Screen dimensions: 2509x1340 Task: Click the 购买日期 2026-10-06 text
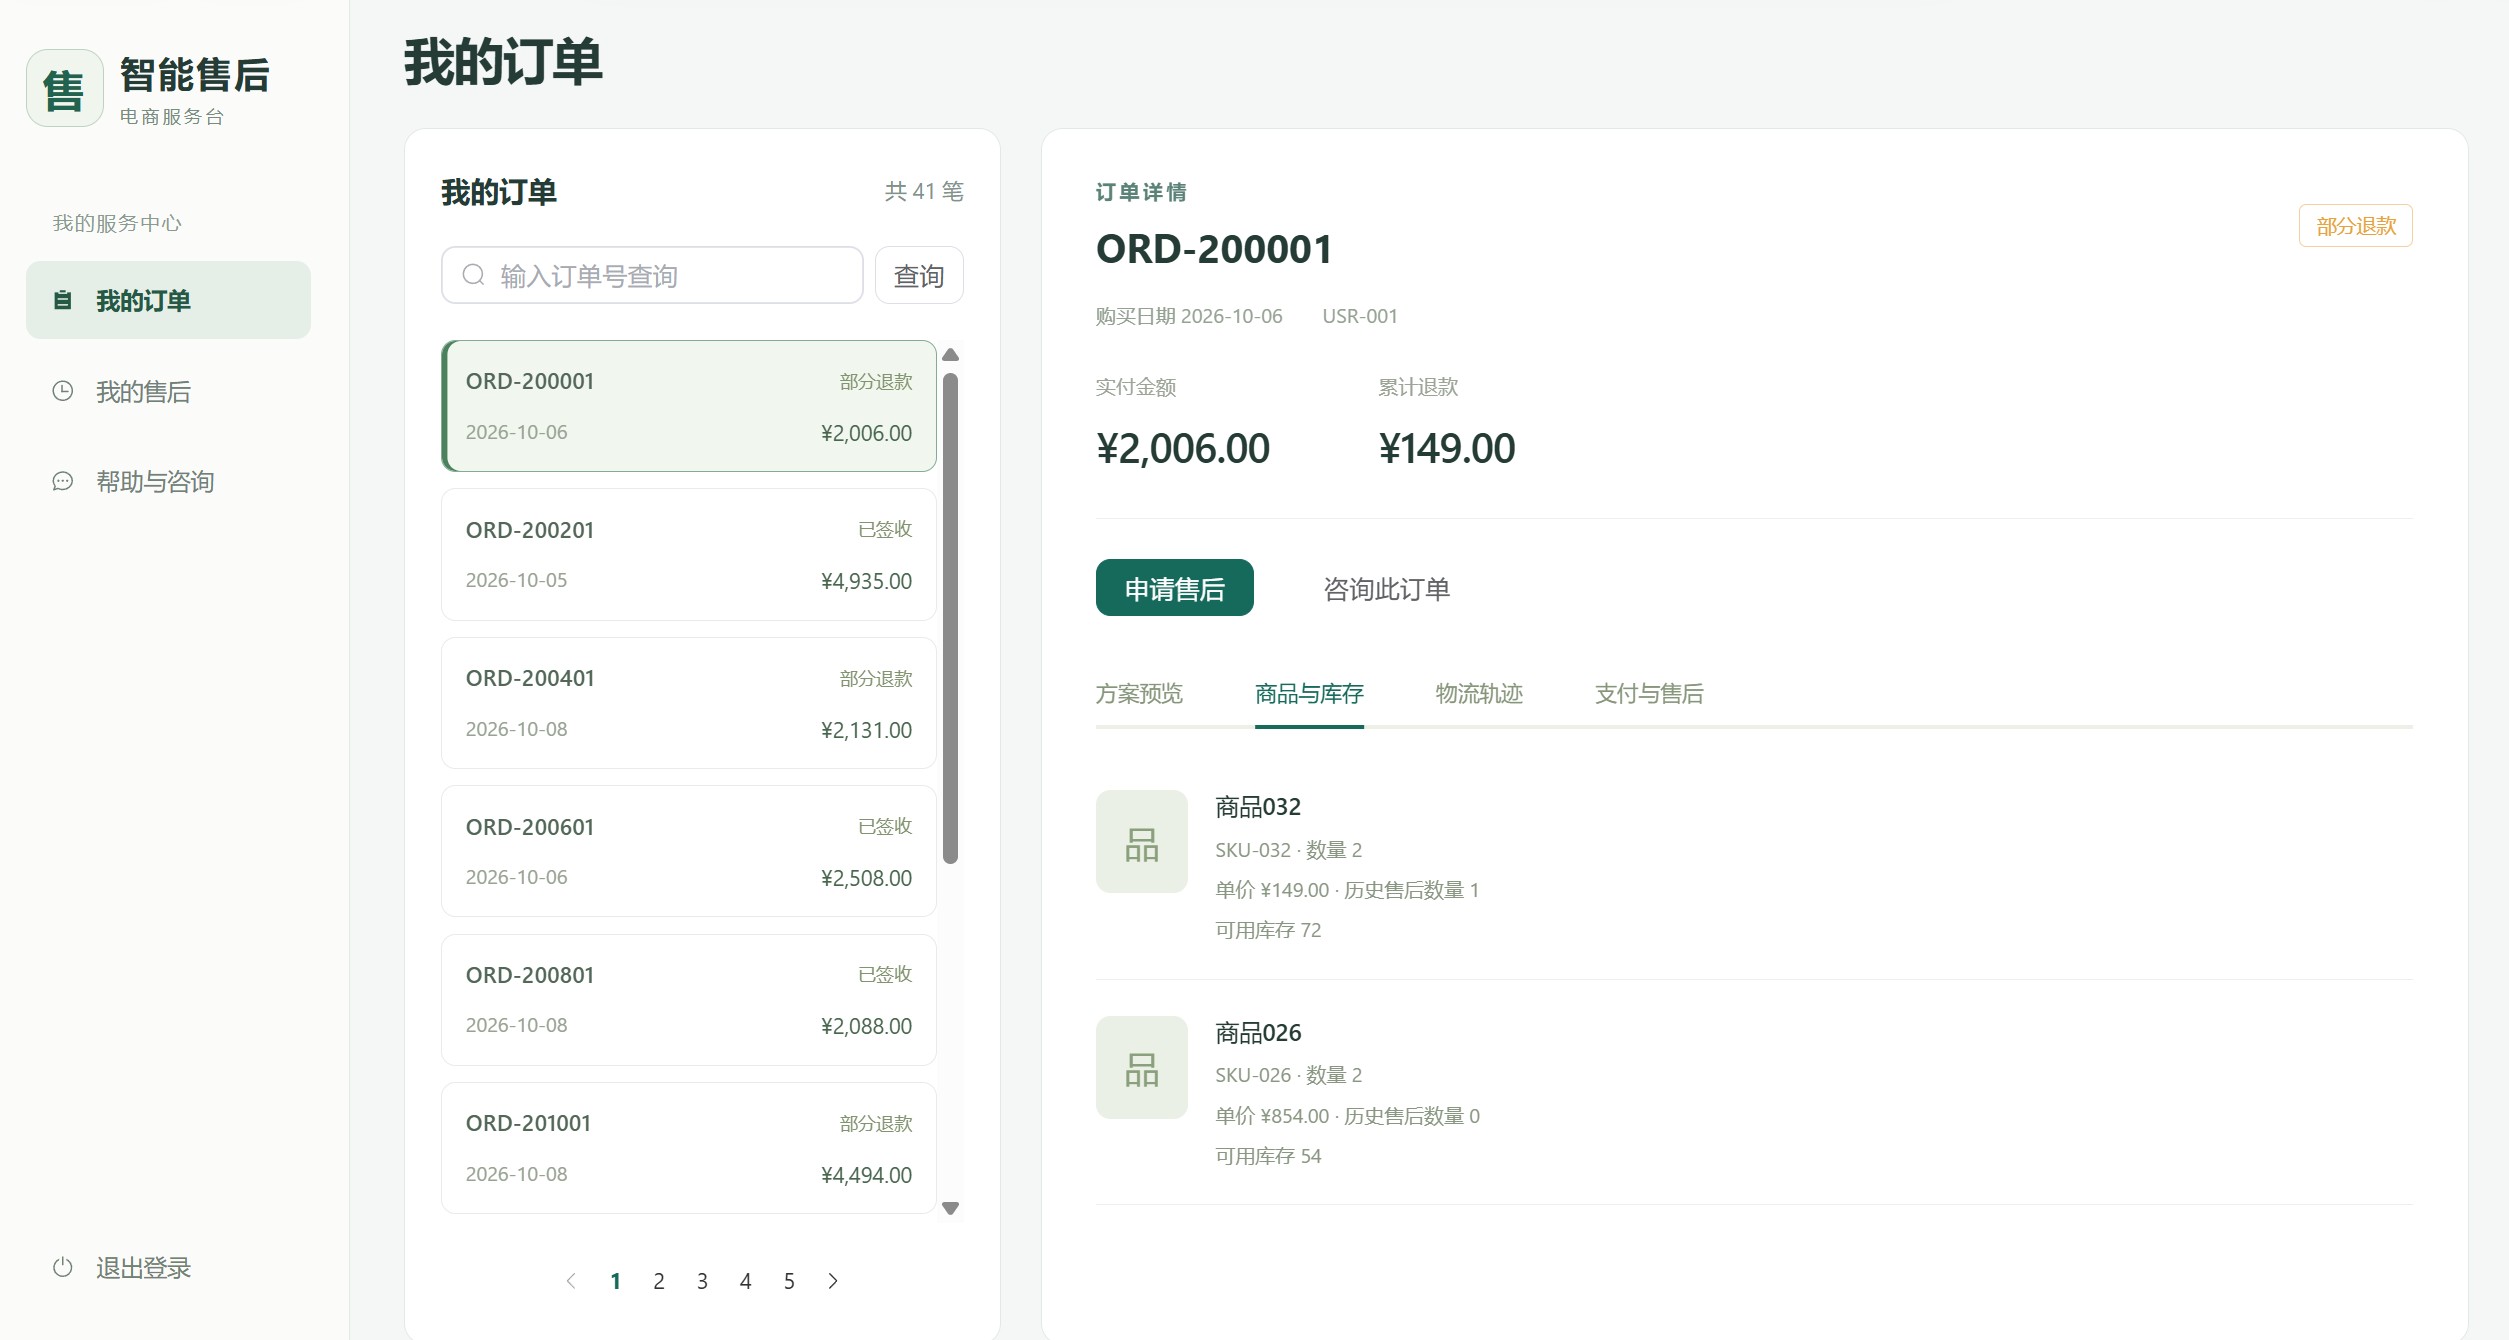click(x=1189, y=316)
